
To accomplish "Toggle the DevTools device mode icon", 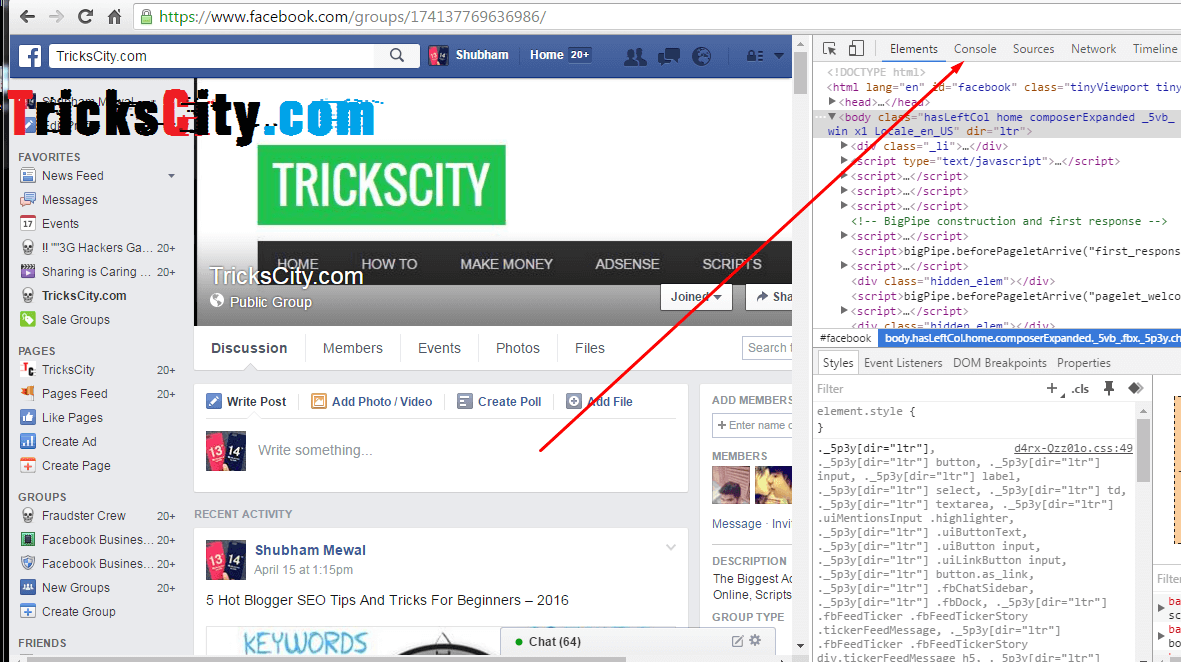I will (x=856, y=49).
